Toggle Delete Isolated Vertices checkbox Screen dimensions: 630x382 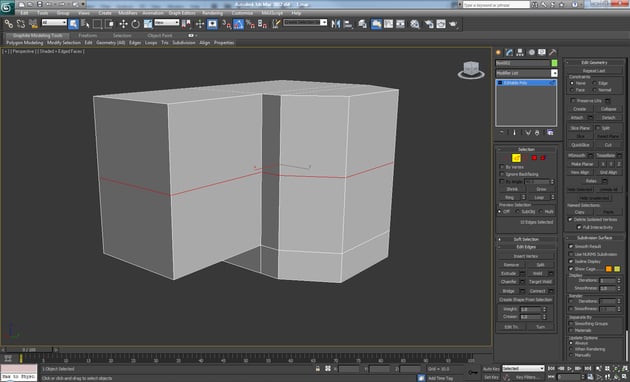coord(570,219)
